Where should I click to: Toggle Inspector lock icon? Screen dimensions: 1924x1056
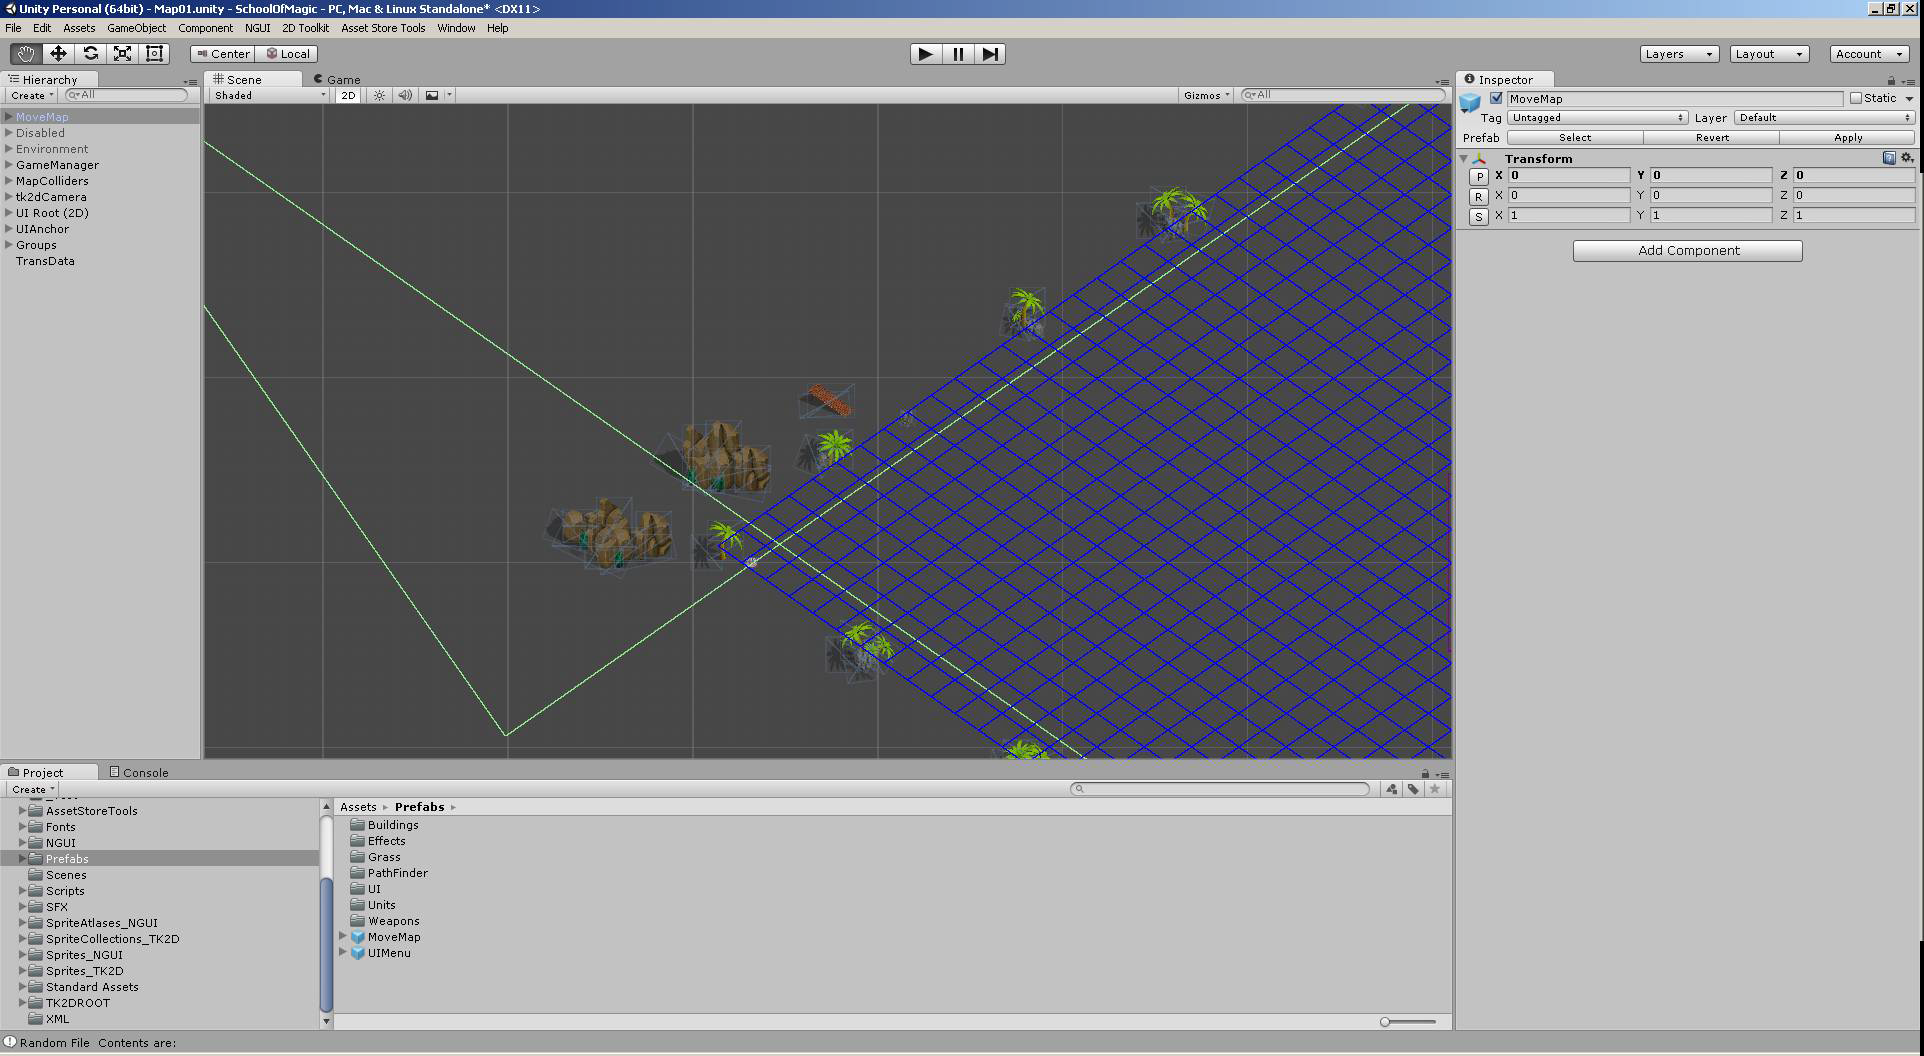[x=1891, y=80]
